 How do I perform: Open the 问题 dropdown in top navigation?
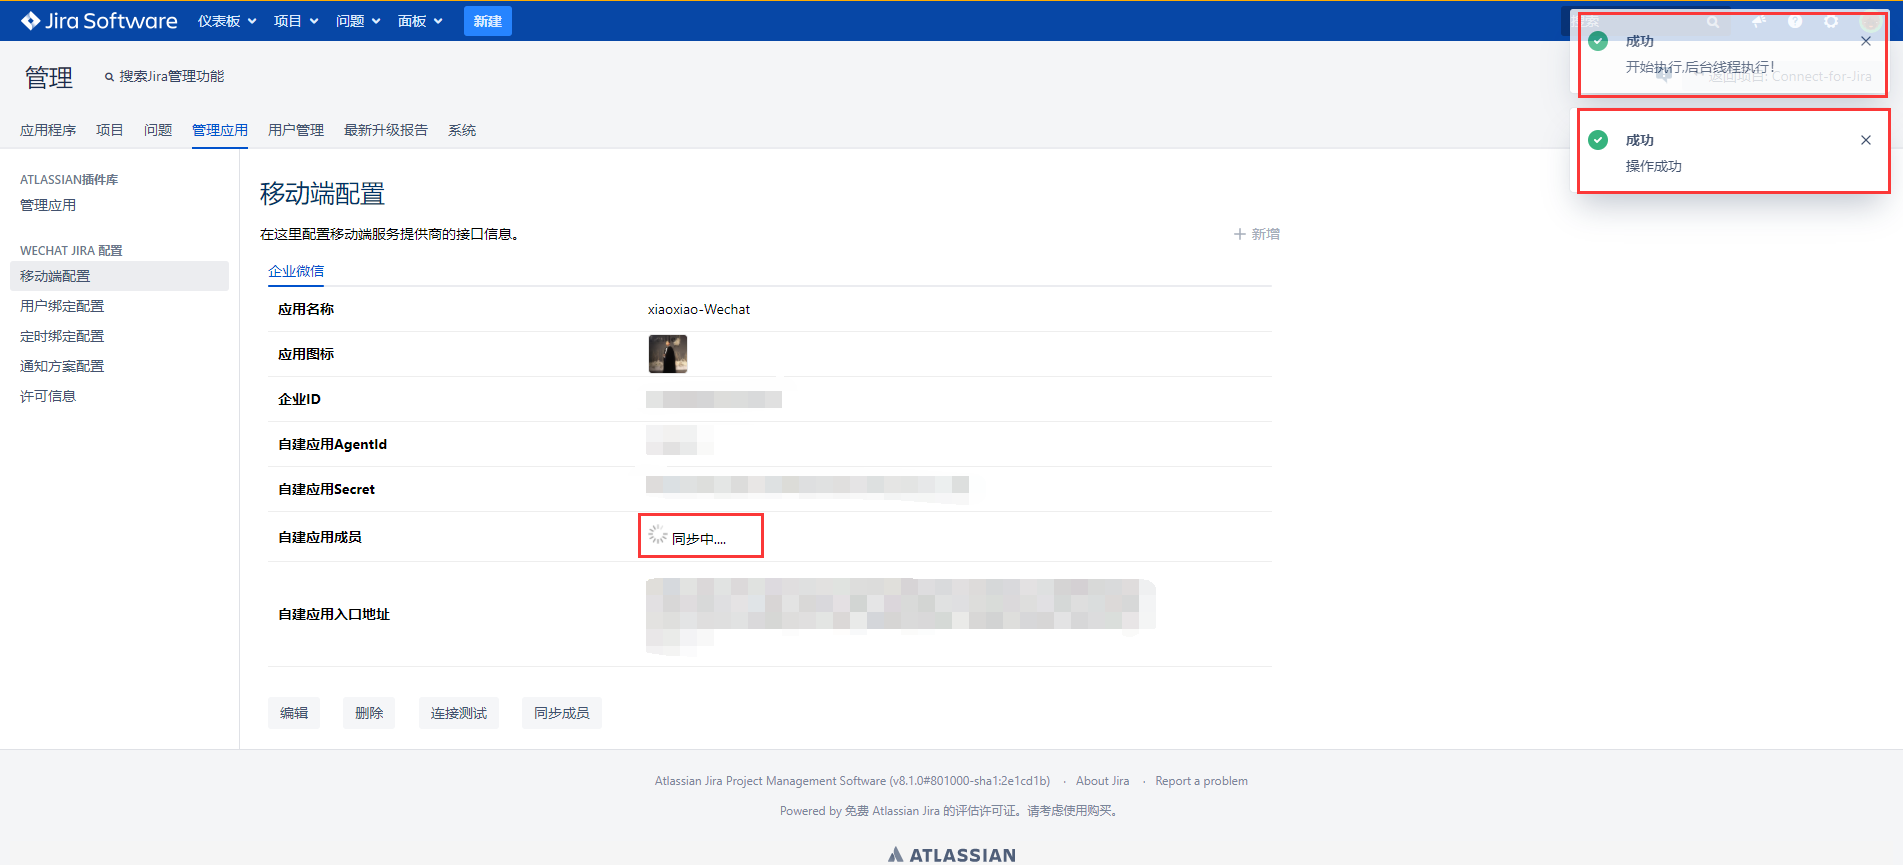[x=358, y=21]
